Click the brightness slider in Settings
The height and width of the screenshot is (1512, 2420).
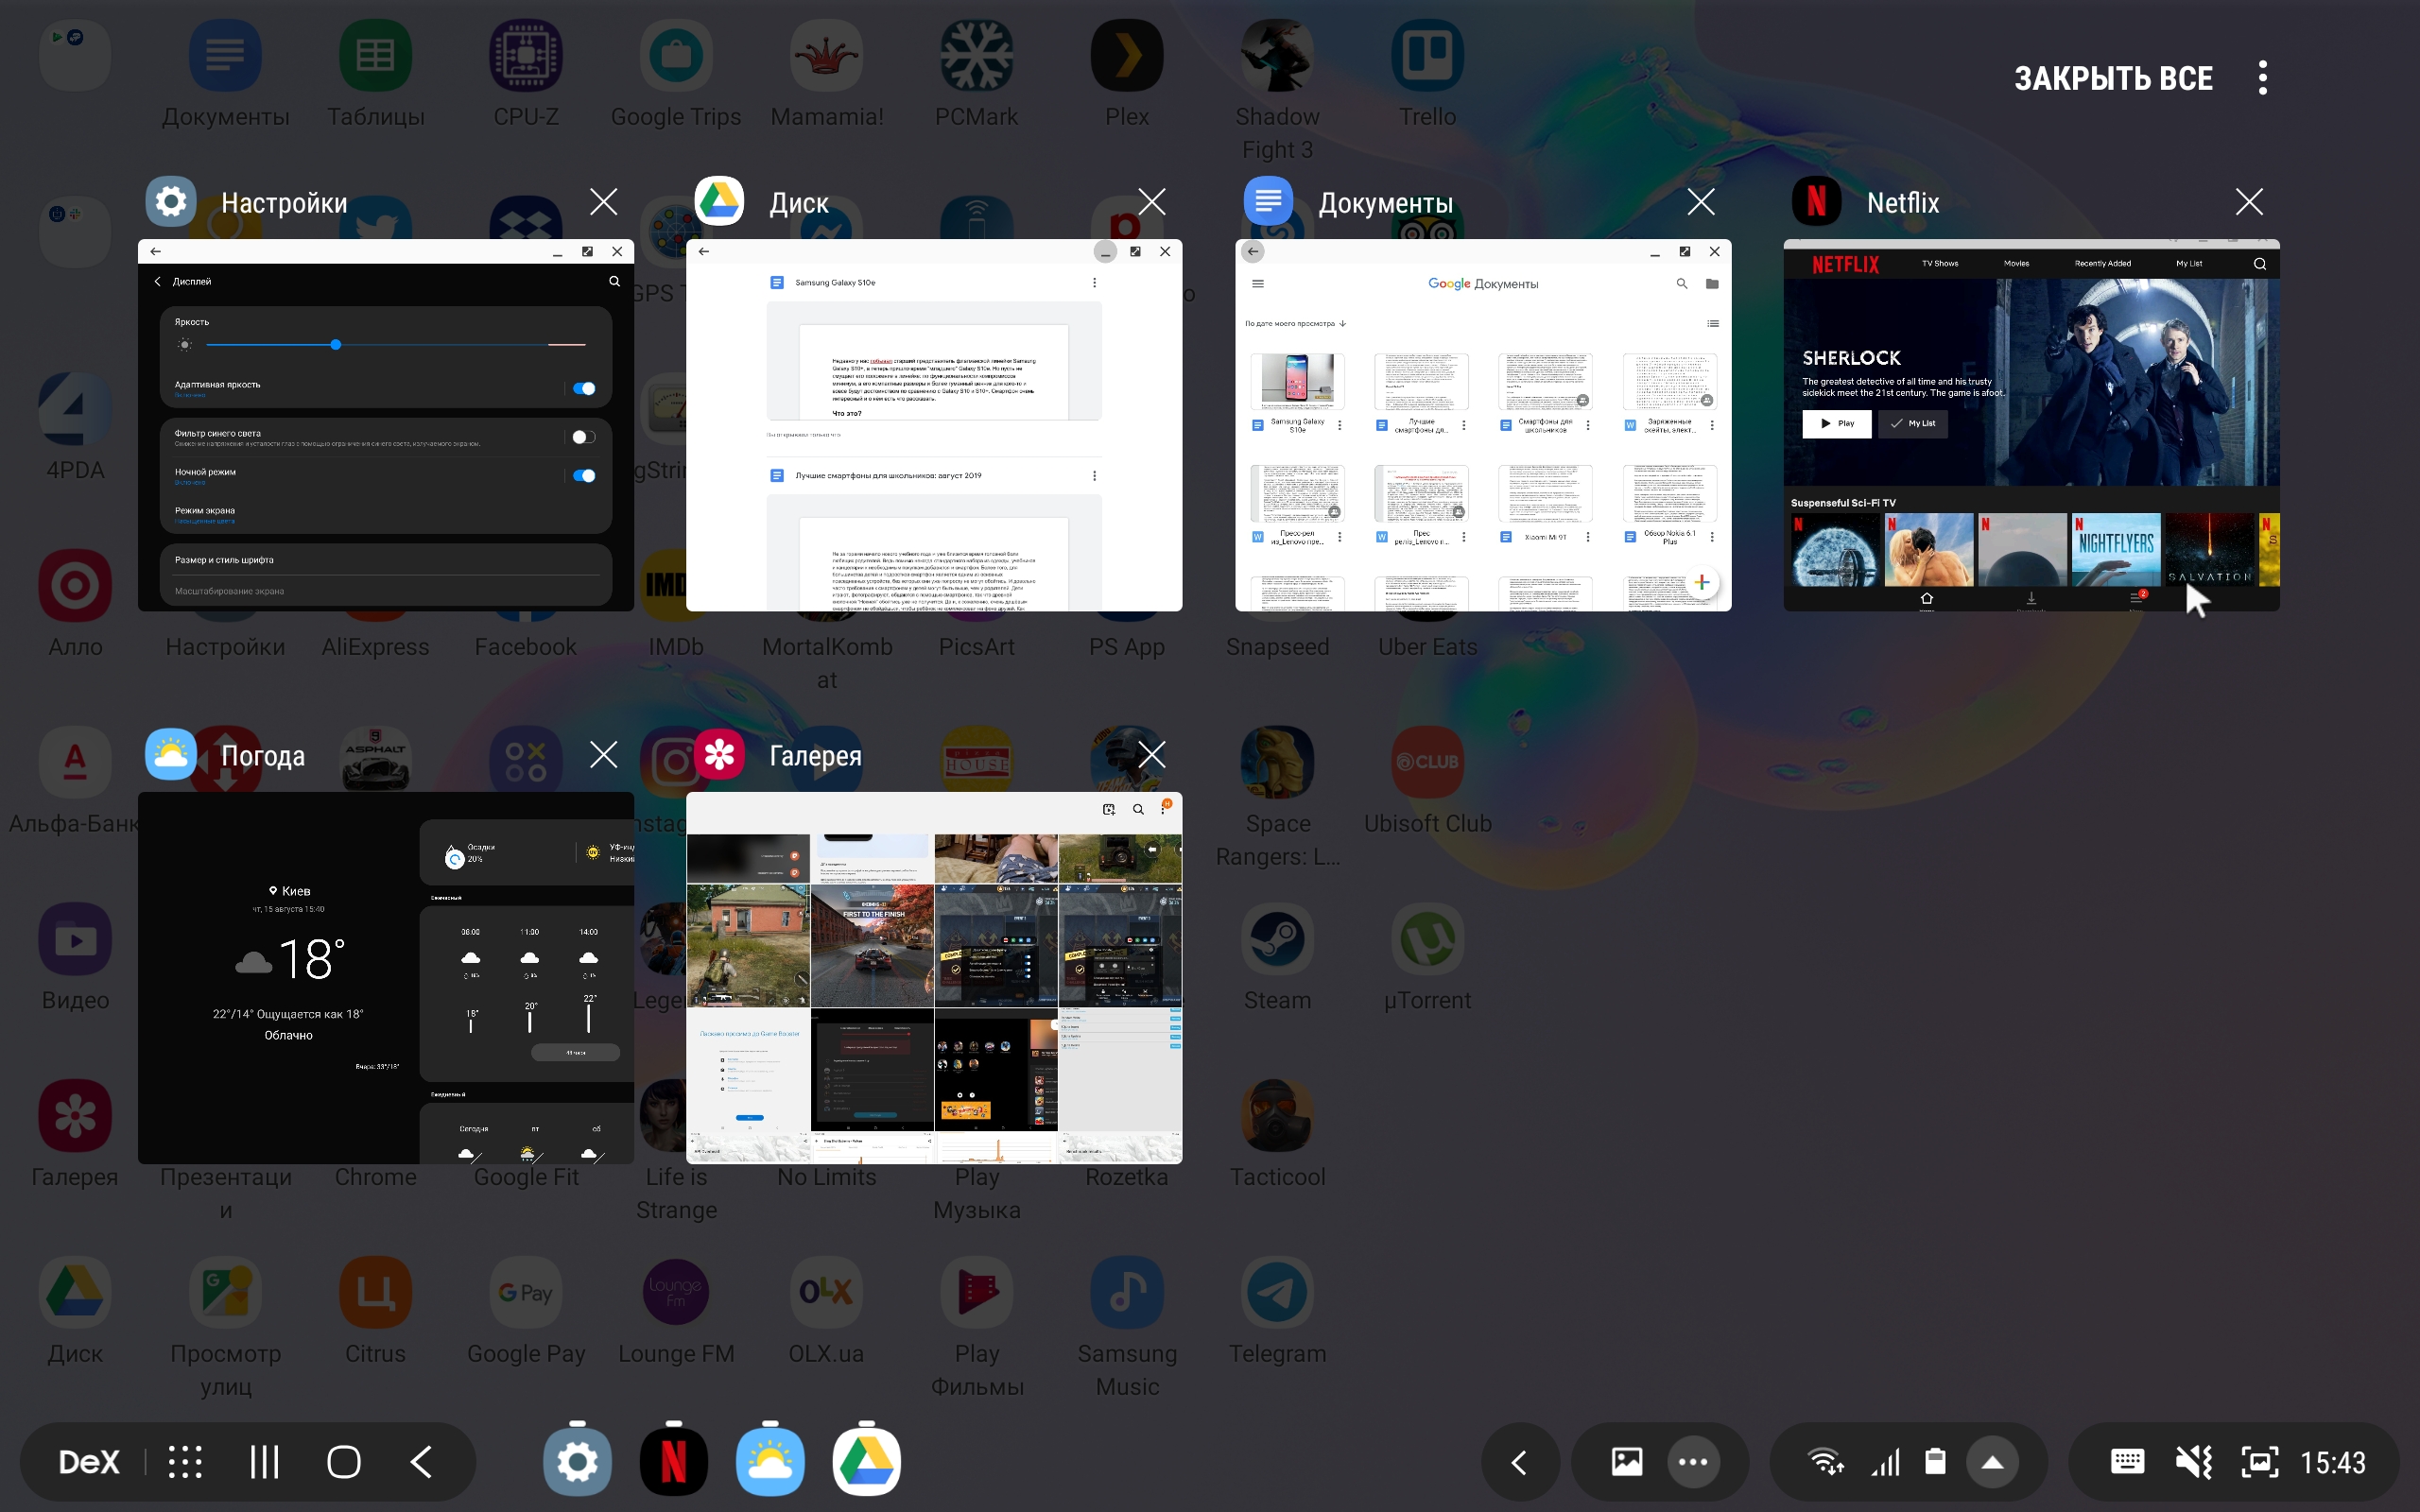(x=336, y=345)
